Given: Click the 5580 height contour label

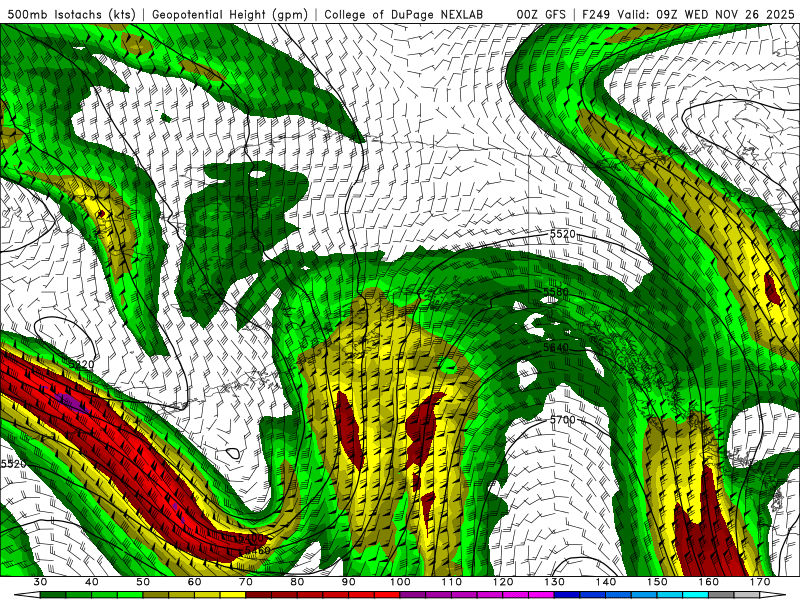Looking at the screenshot, I should click(555, 292).
